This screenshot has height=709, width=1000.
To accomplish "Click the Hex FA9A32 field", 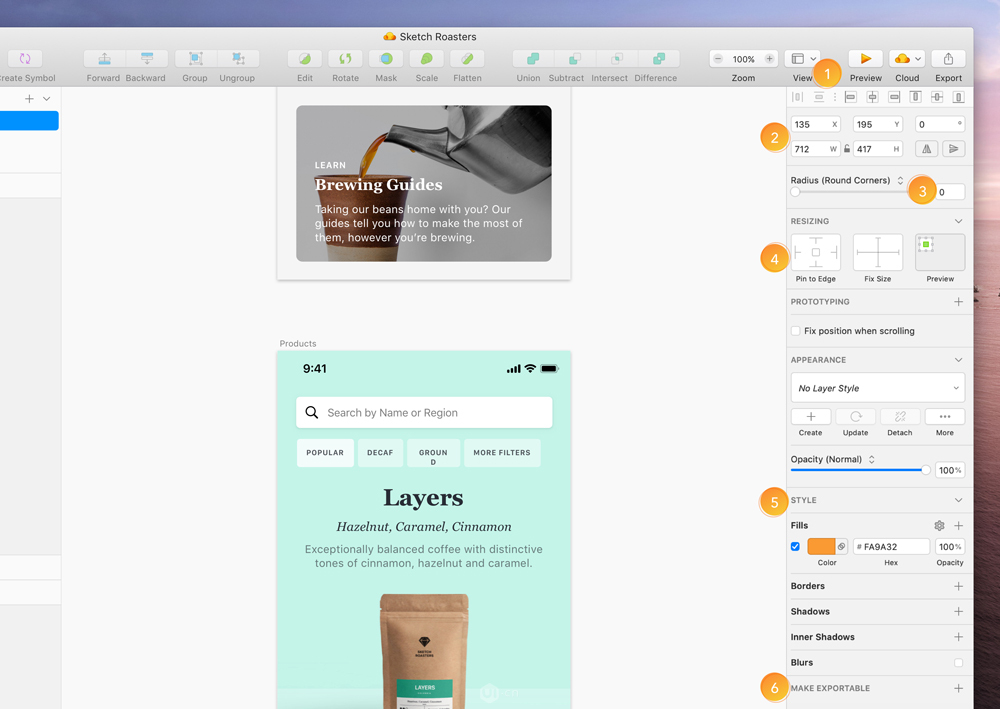I will pos(891,546).
